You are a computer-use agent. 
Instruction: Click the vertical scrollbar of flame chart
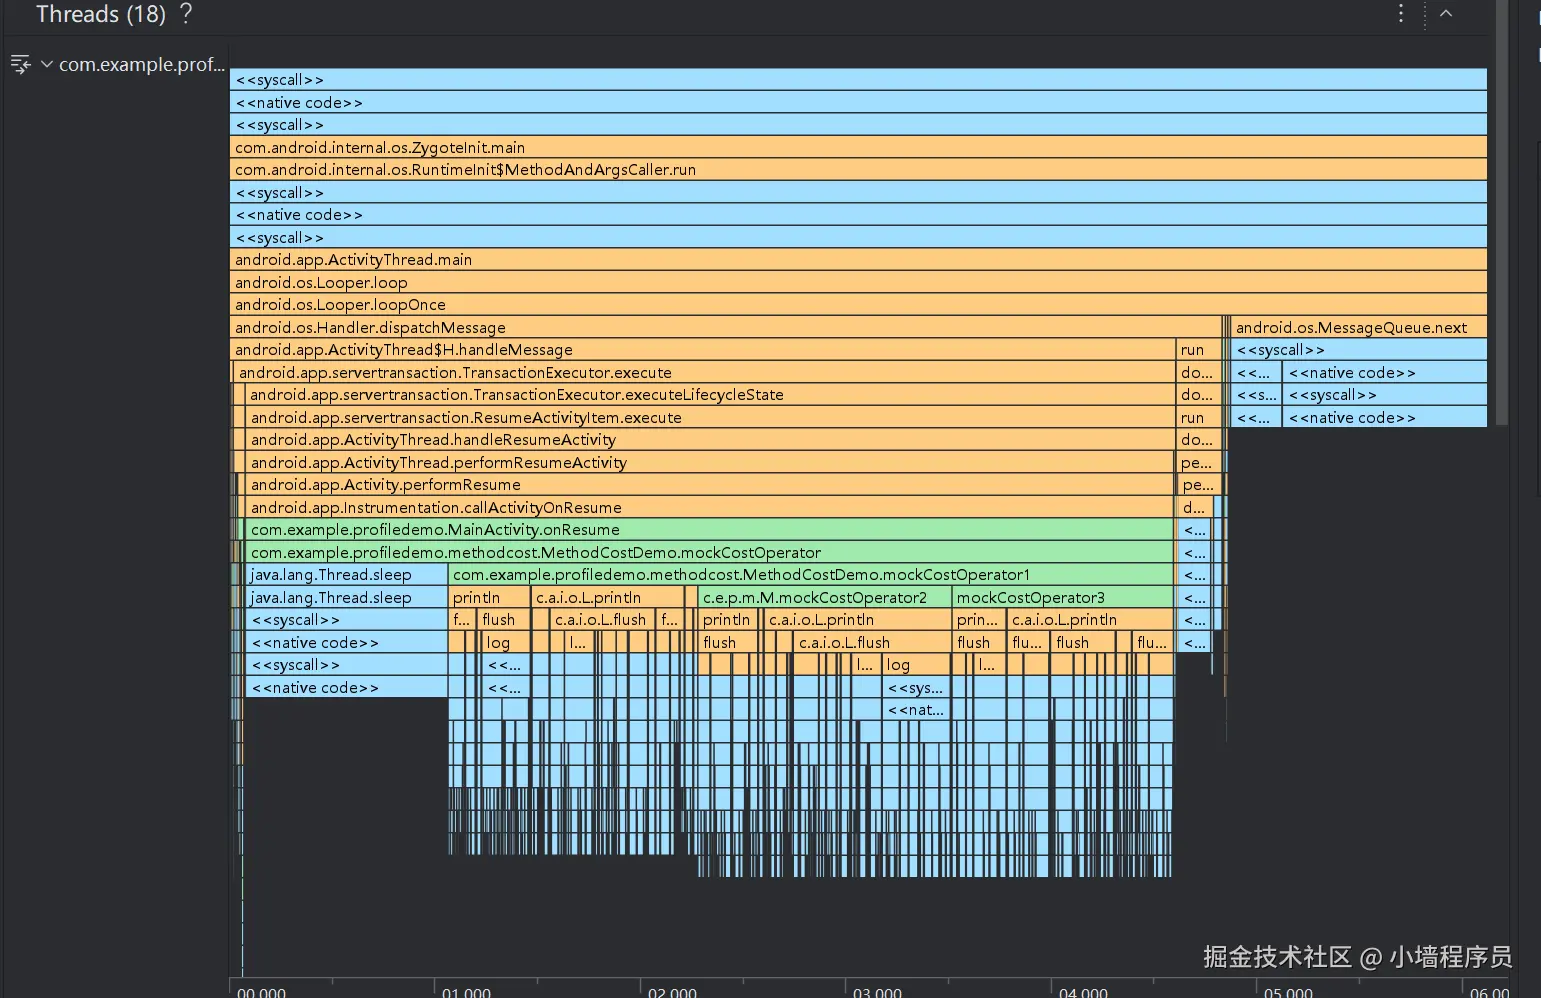(1502, 212)
